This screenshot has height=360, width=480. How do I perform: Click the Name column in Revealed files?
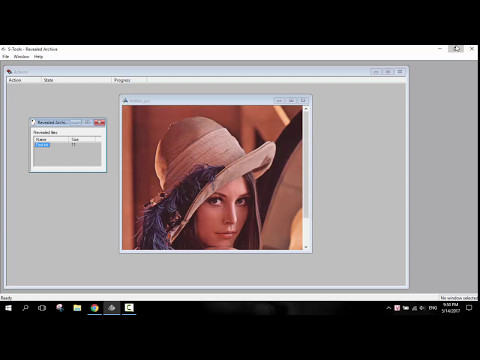51,139
